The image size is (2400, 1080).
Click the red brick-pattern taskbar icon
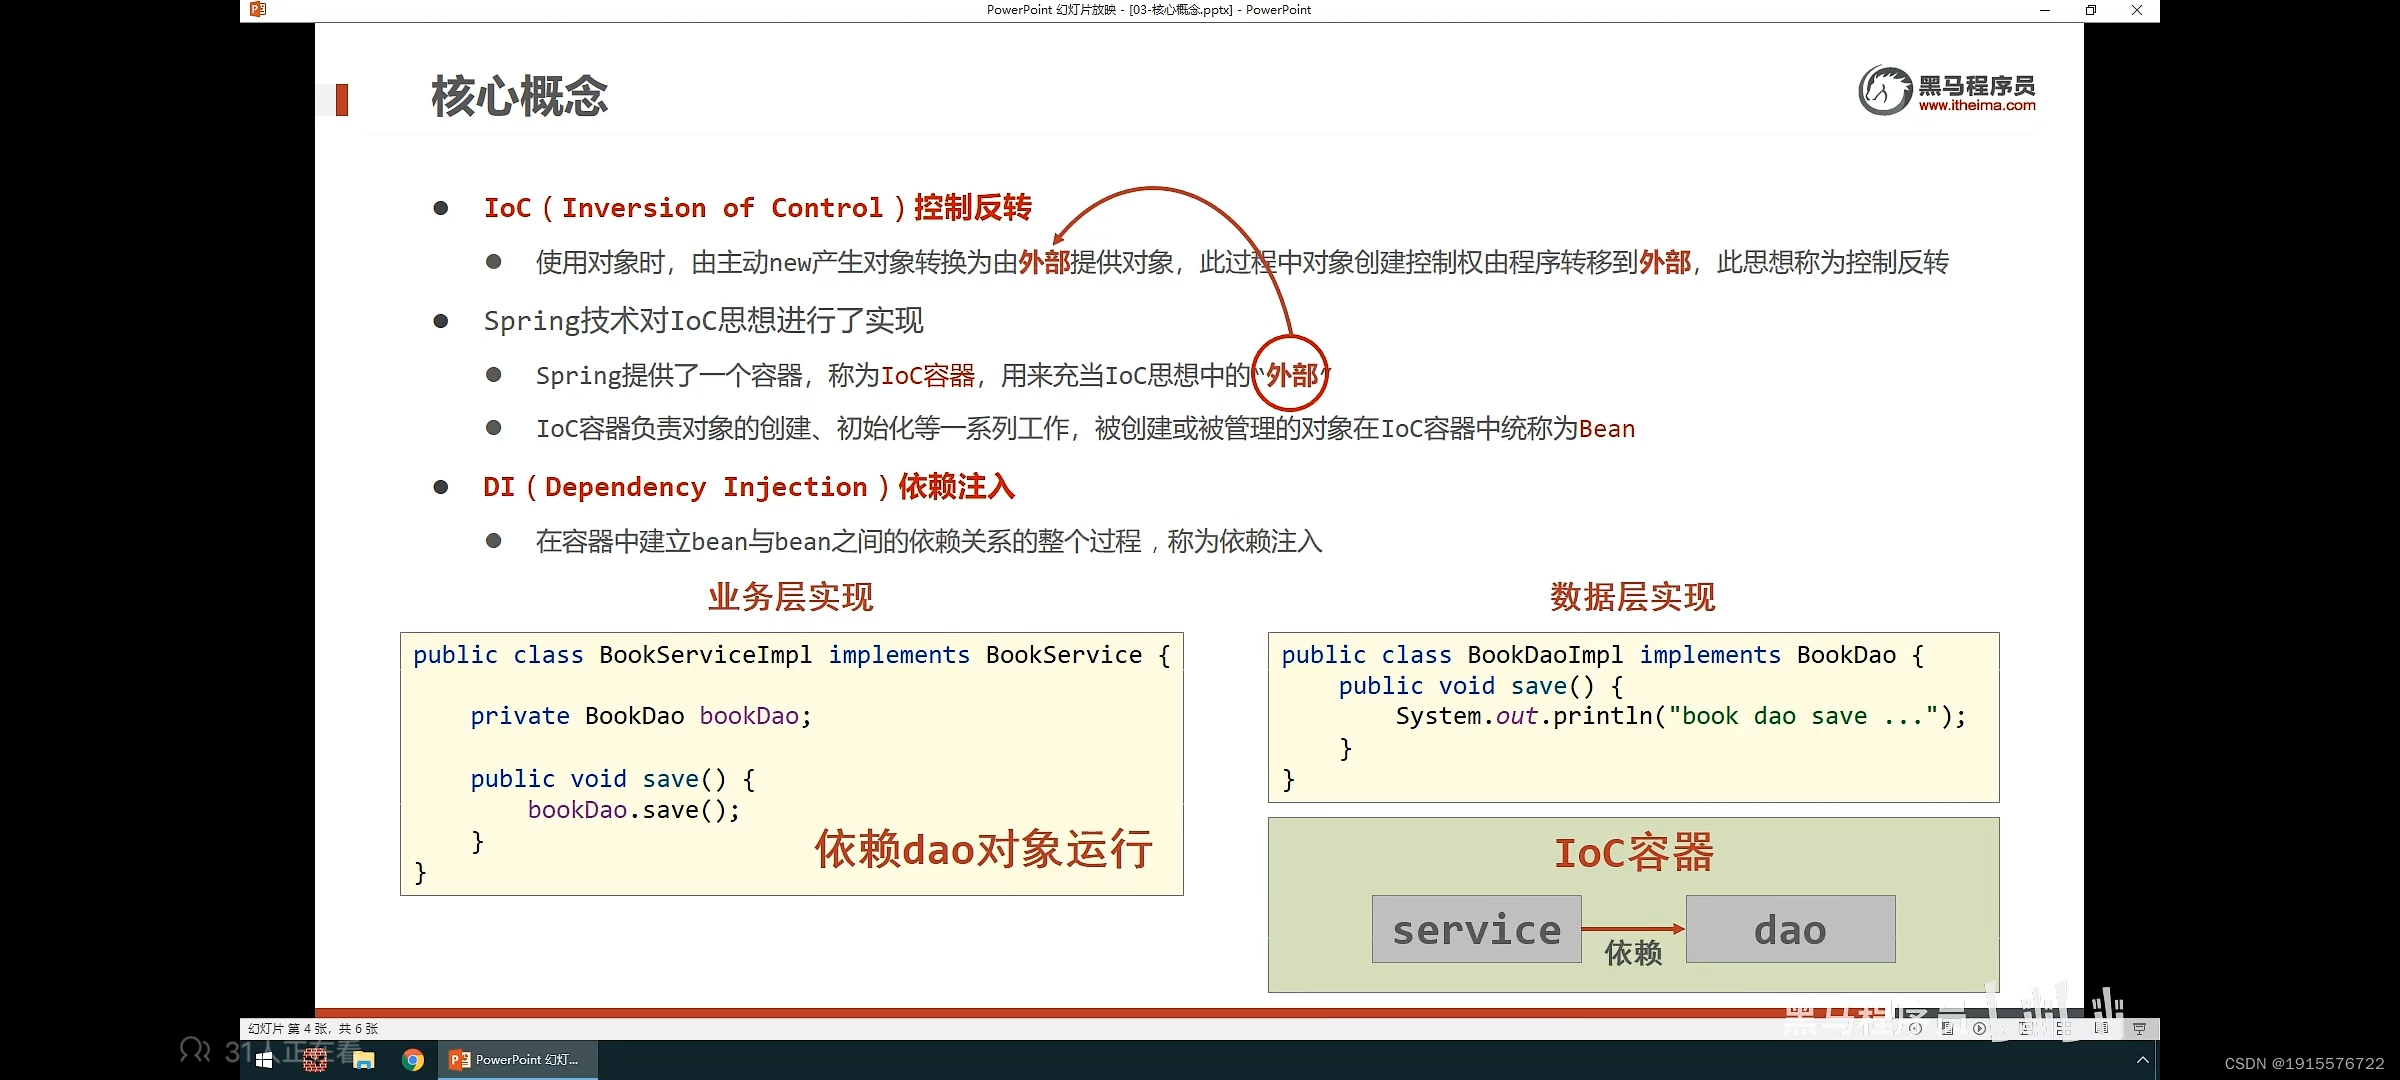pyautogui.click(x=315, y=1060)
